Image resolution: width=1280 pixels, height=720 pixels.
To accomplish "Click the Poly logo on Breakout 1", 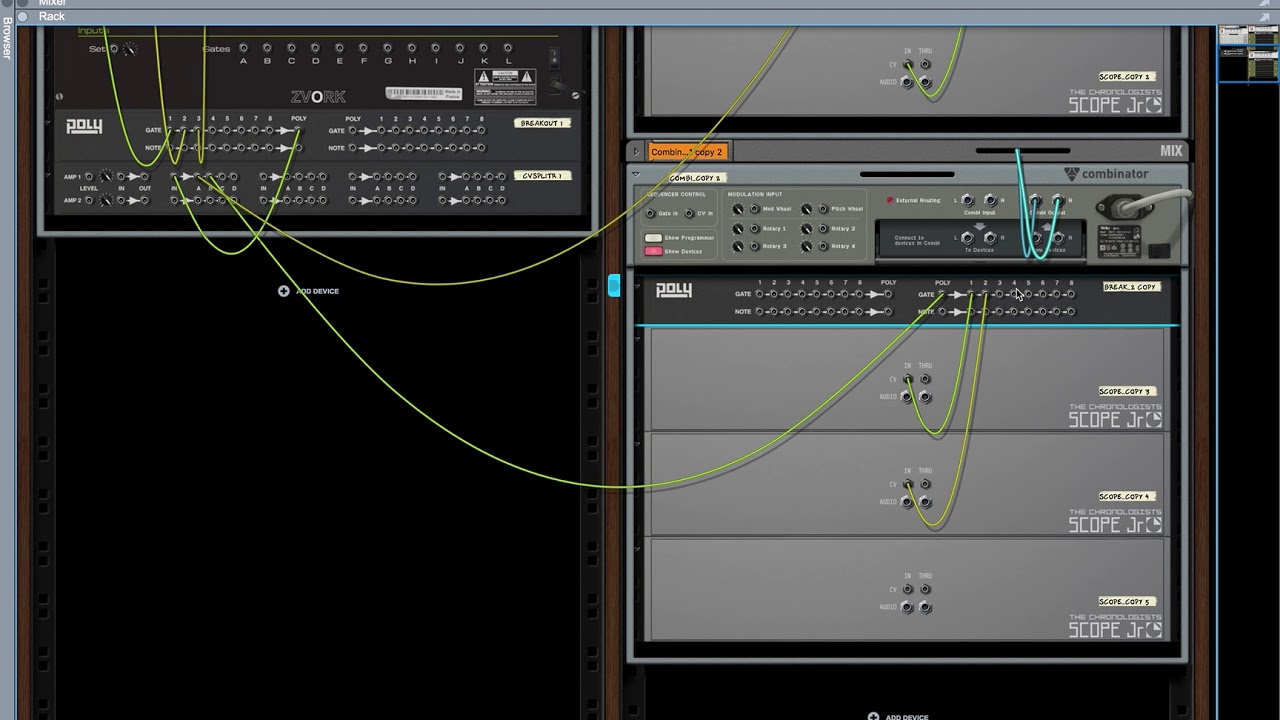I will [x=84, y=126].
